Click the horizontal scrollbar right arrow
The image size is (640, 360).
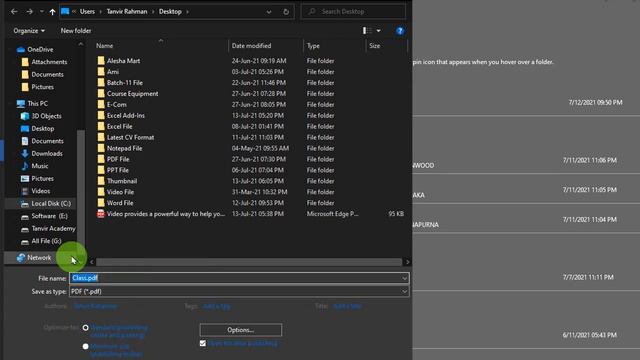(407, 262)
